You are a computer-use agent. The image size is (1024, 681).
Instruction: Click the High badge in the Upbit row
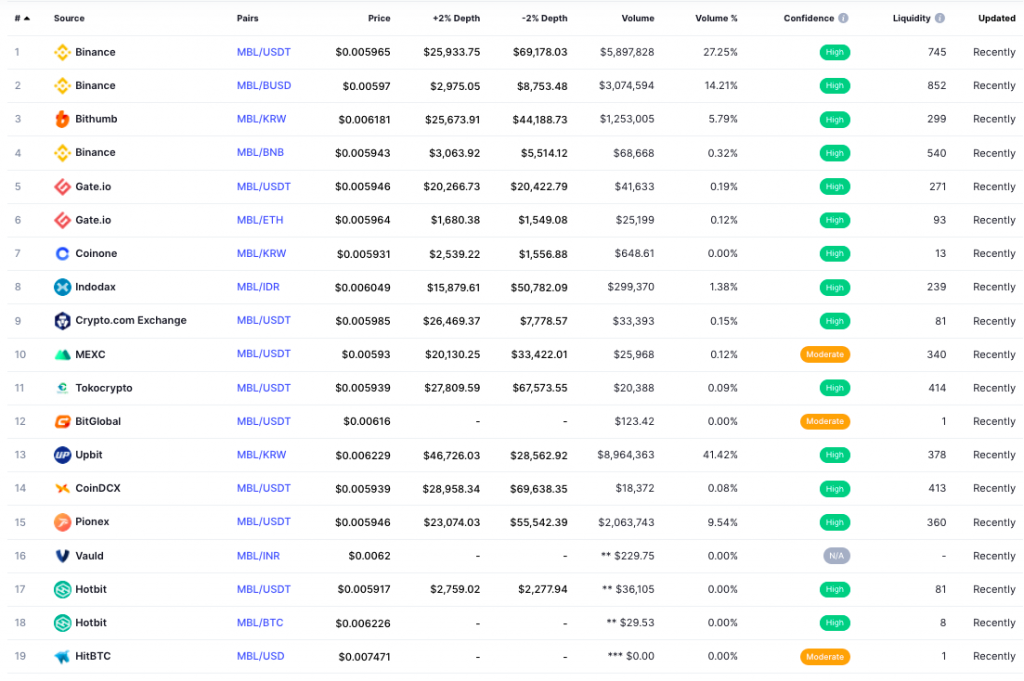[835, 455]
